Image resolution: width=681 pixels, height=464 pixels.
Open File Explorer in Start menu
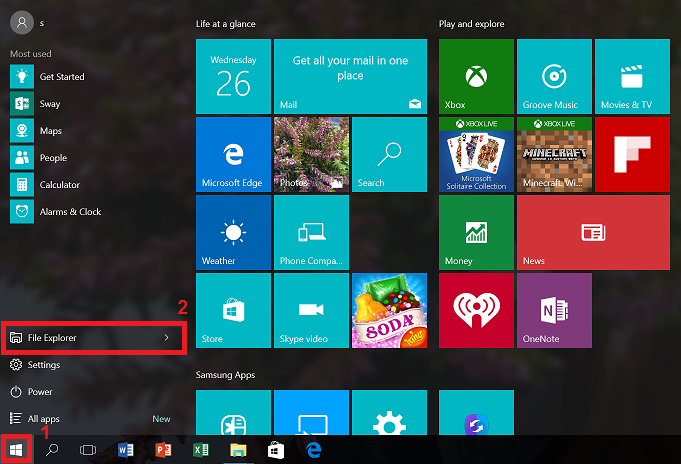point(93,338)
